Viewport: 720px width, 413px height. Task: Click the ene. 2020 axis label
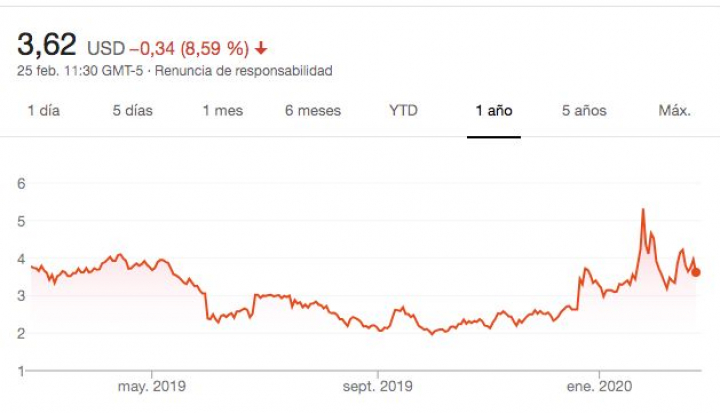point(598,386)
